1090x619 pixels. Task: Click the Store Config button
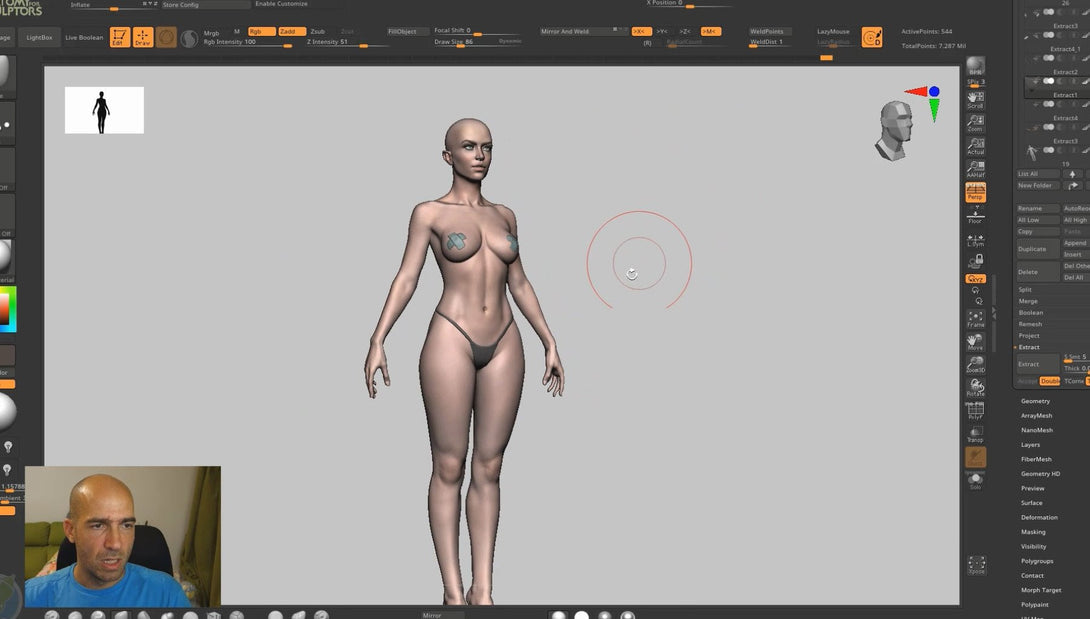click(206, 5)
